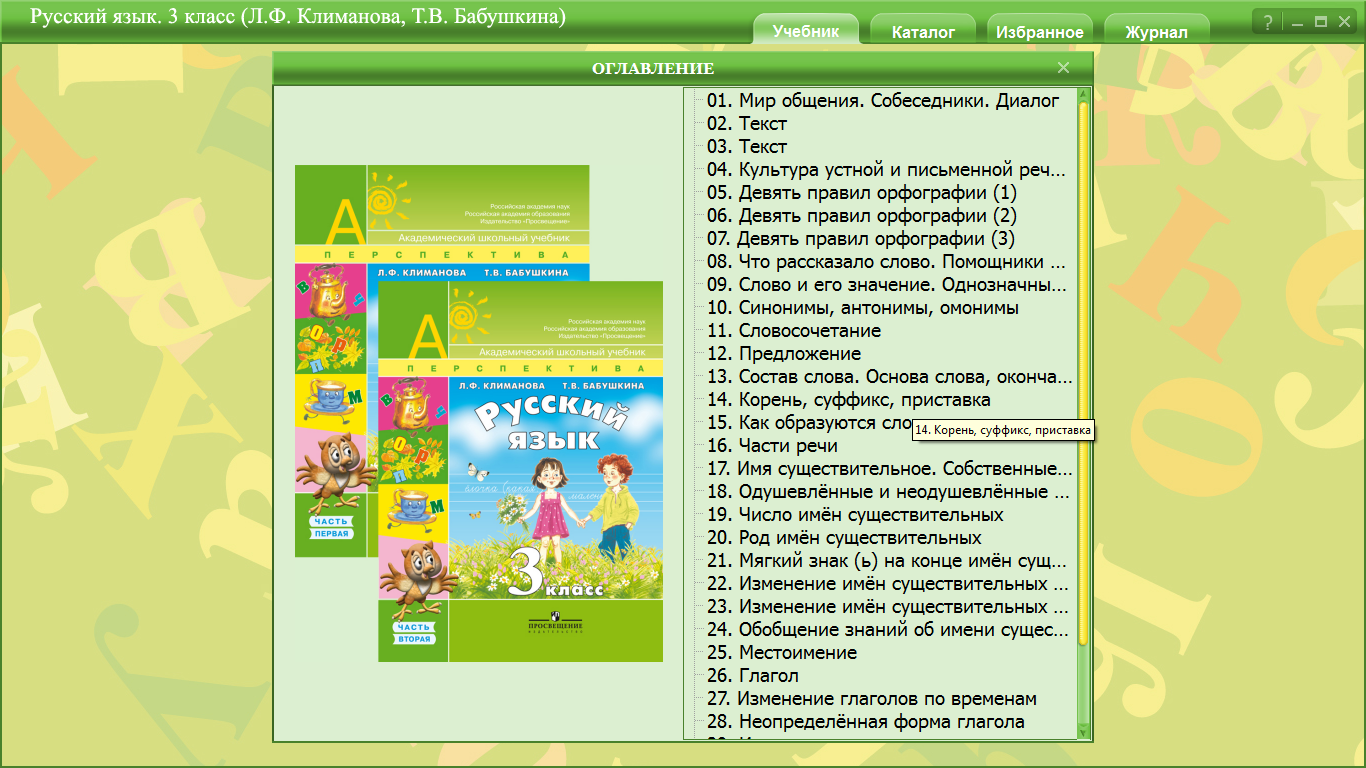Open chapter 20 Род имён существительных
1366x768 pixels.
coord(843,538)
